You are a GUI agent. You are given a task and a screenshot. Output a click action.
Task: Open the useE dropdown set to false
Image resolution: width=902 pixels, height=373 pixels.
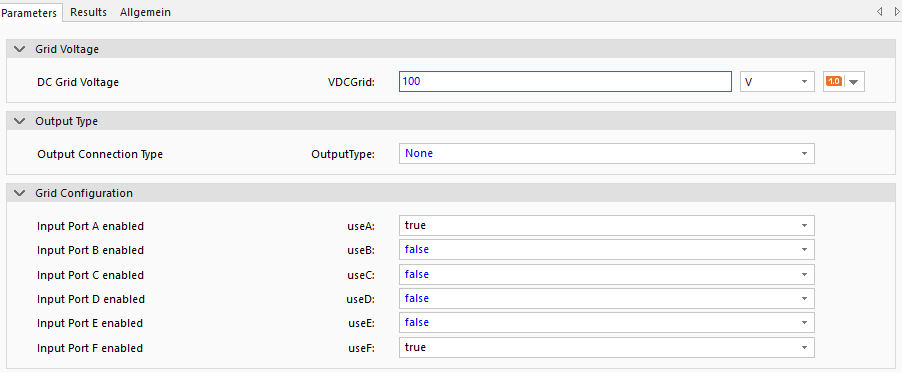click(606, 323)
